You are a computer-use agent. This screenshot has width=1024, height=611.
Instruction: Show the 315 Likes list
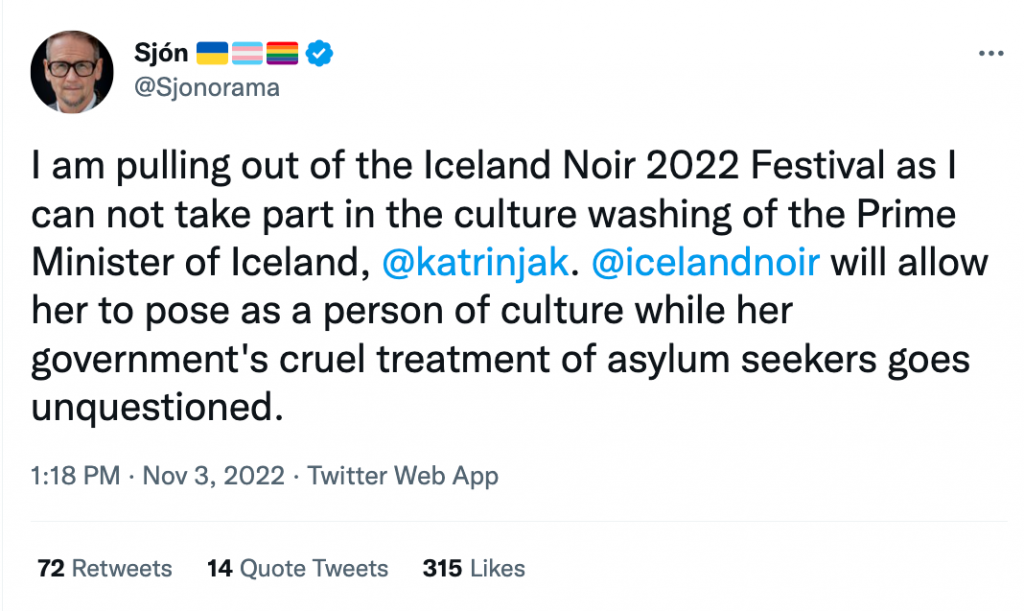click(473, 568)
